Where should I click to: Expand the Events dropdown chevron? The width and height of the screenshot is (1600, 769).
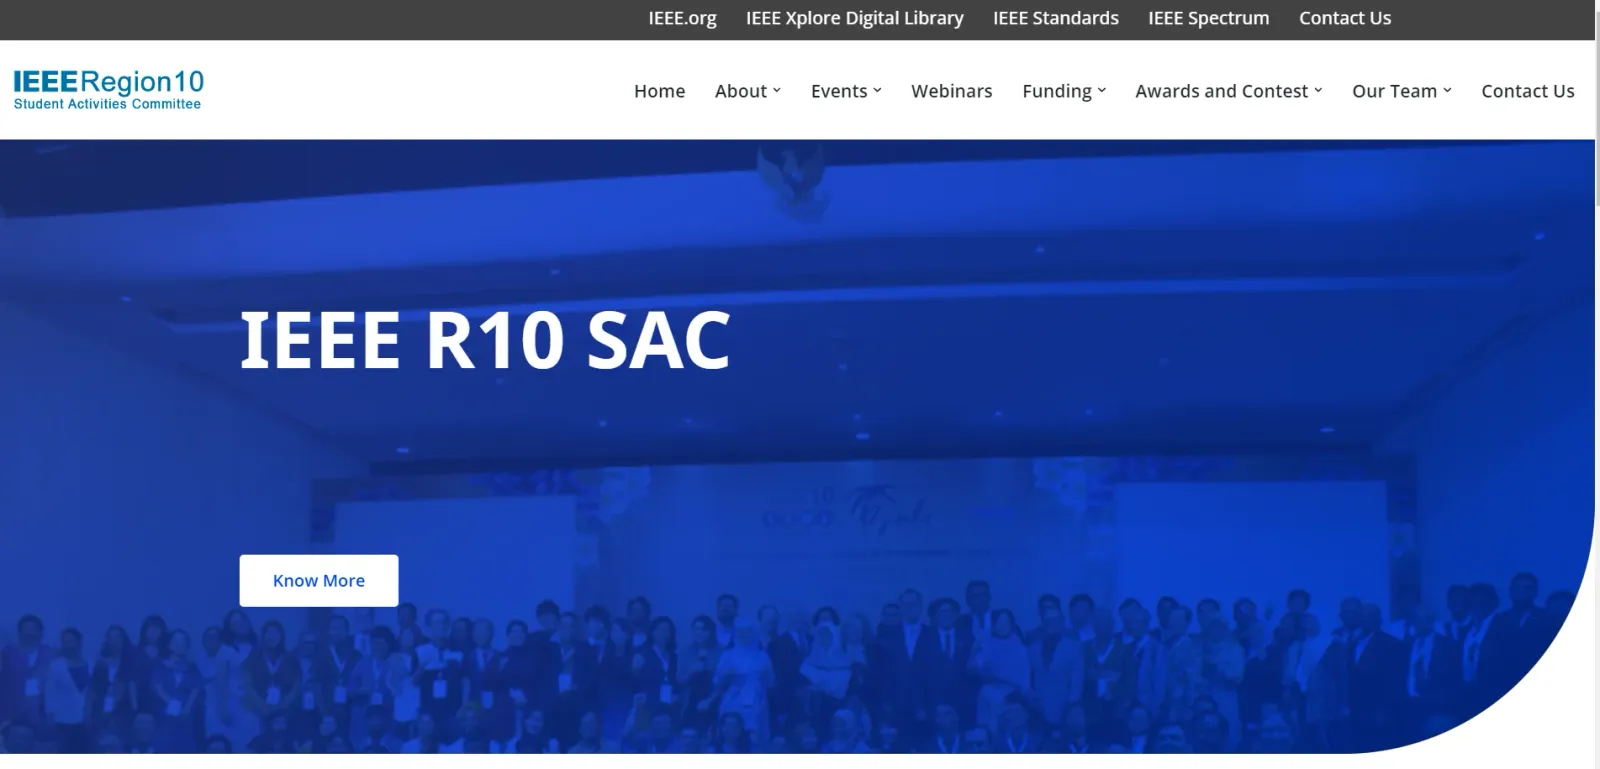tap(877, 91)
